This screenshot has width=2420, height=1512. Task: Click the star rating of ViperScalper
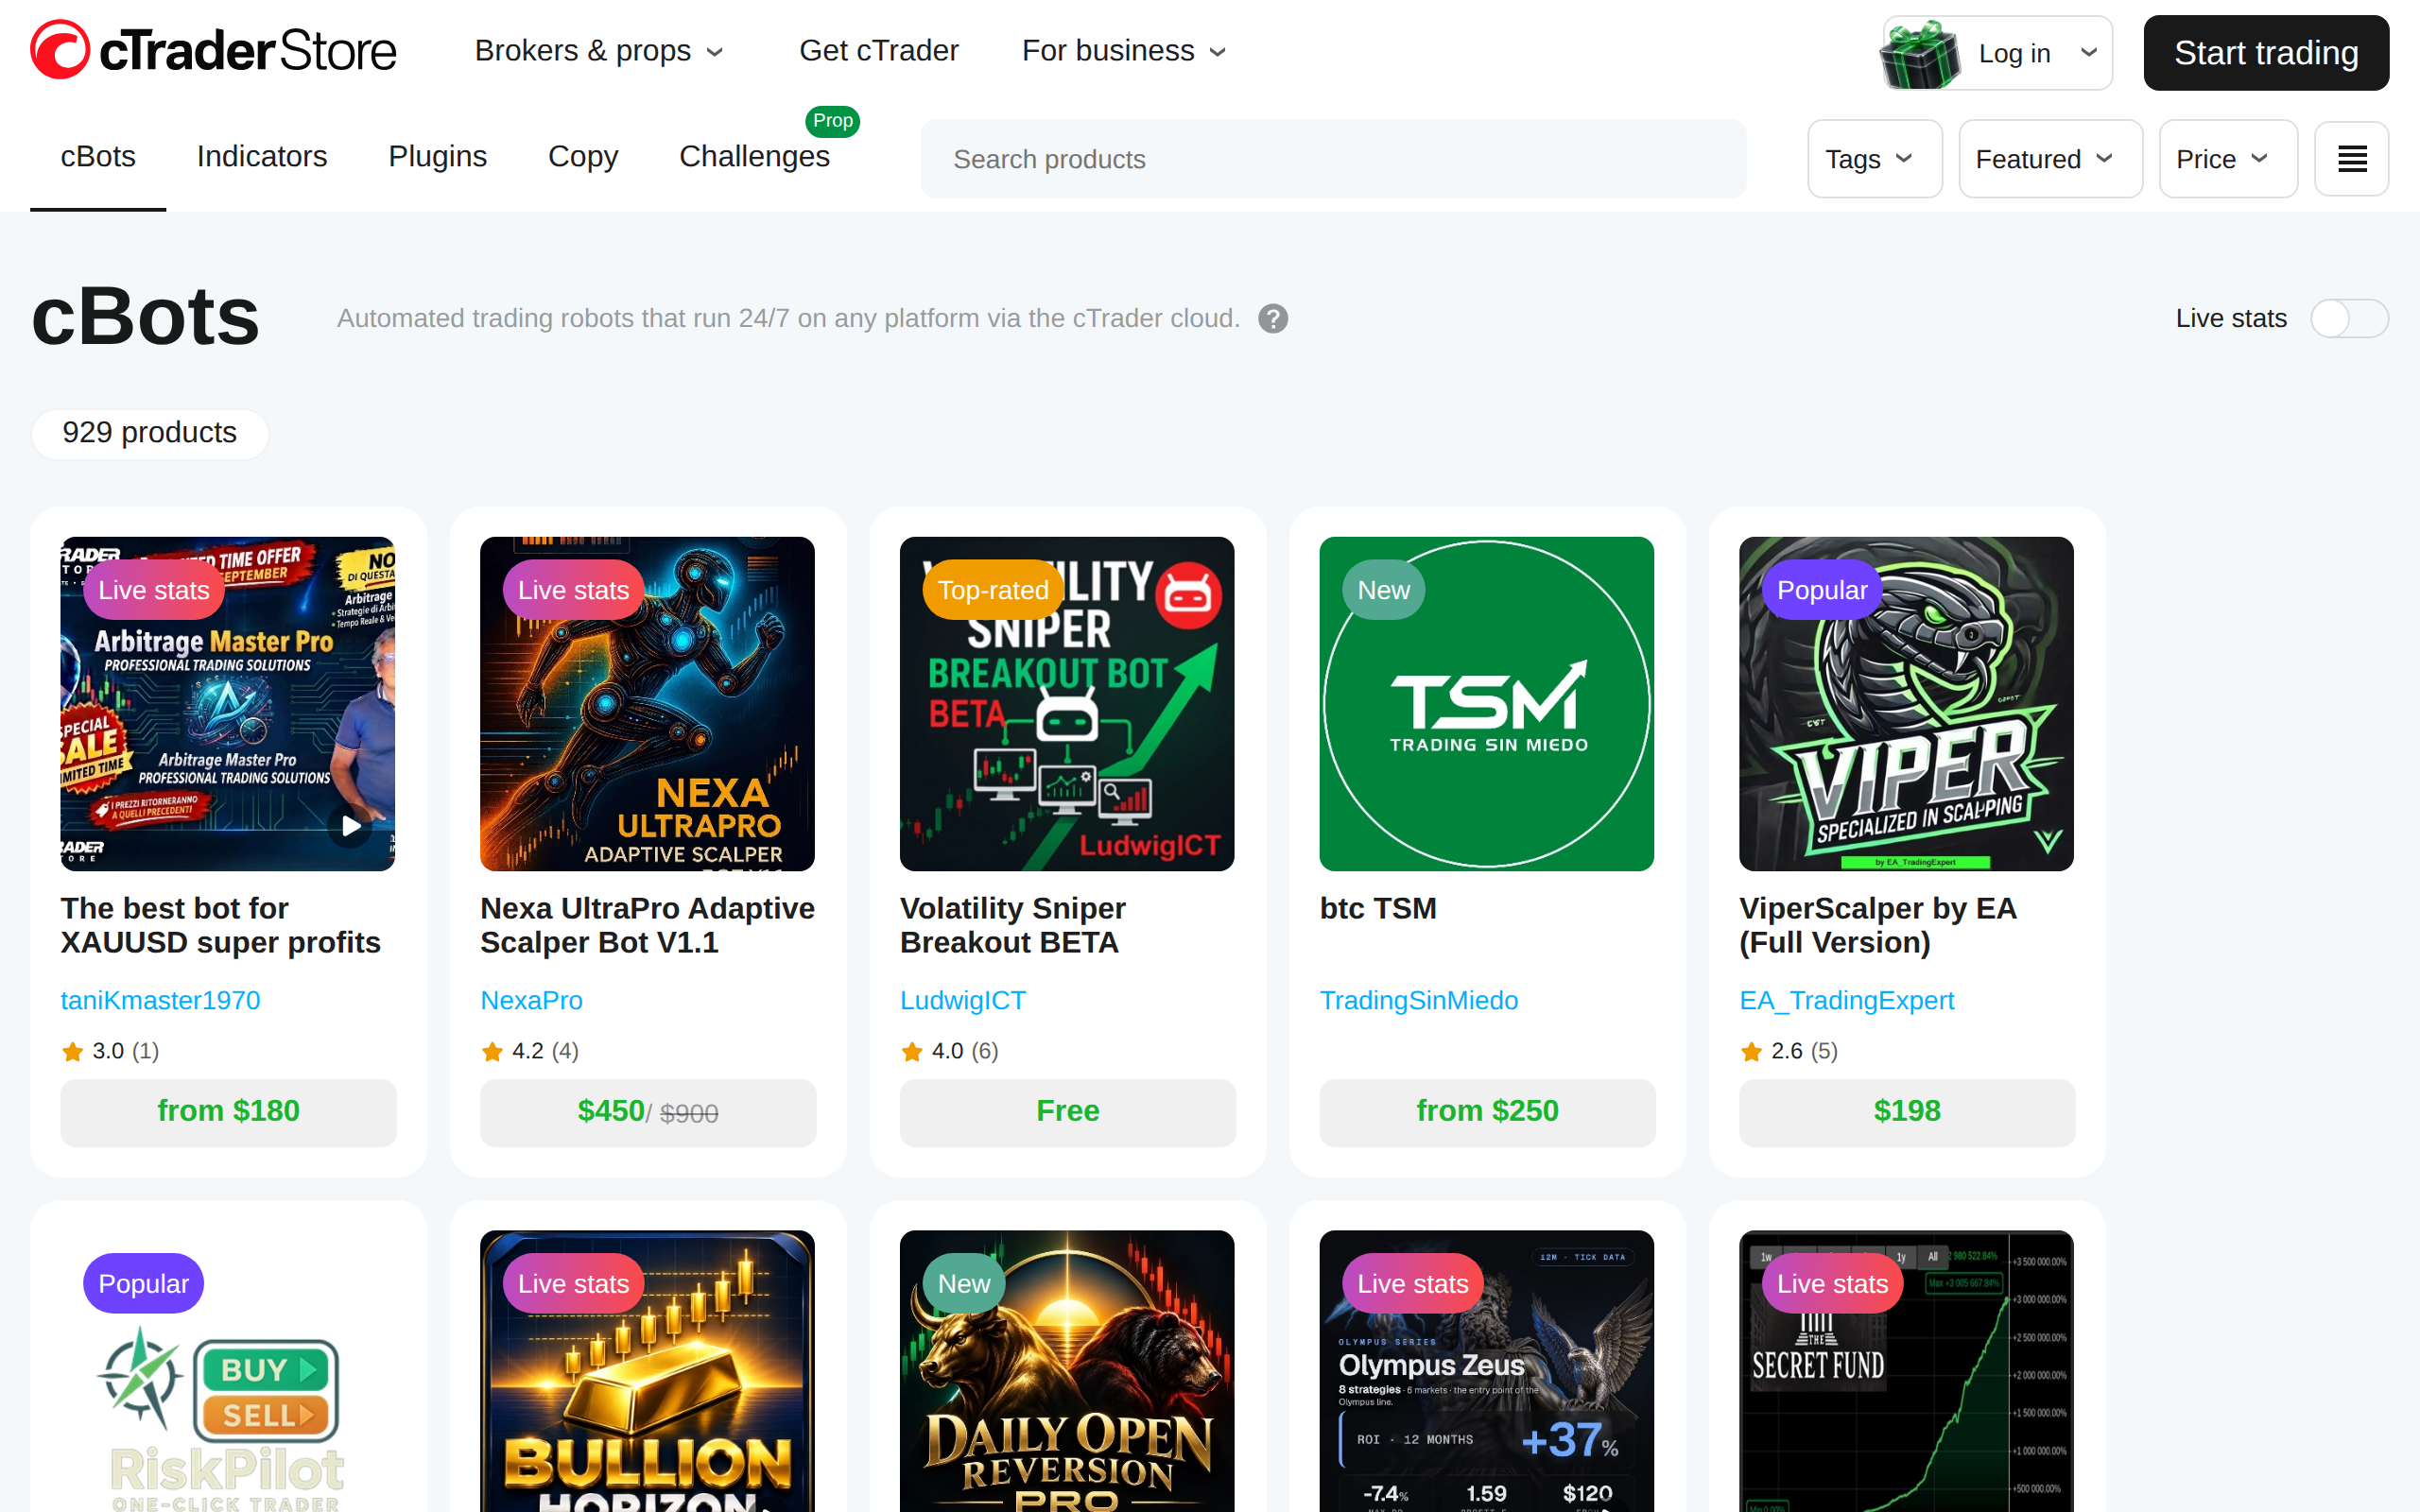point(1789,1051)
